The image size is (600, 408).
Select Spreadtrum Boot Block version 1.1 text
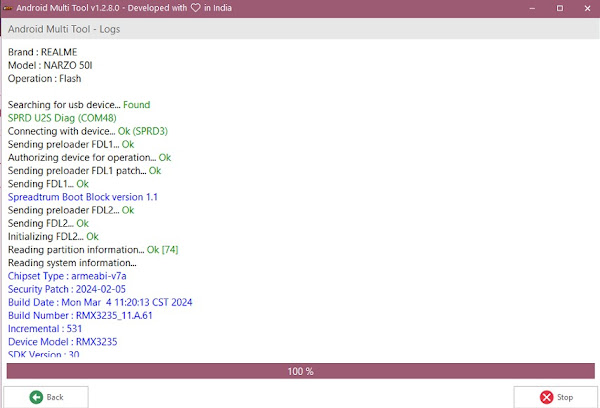[x=83, y=197]
